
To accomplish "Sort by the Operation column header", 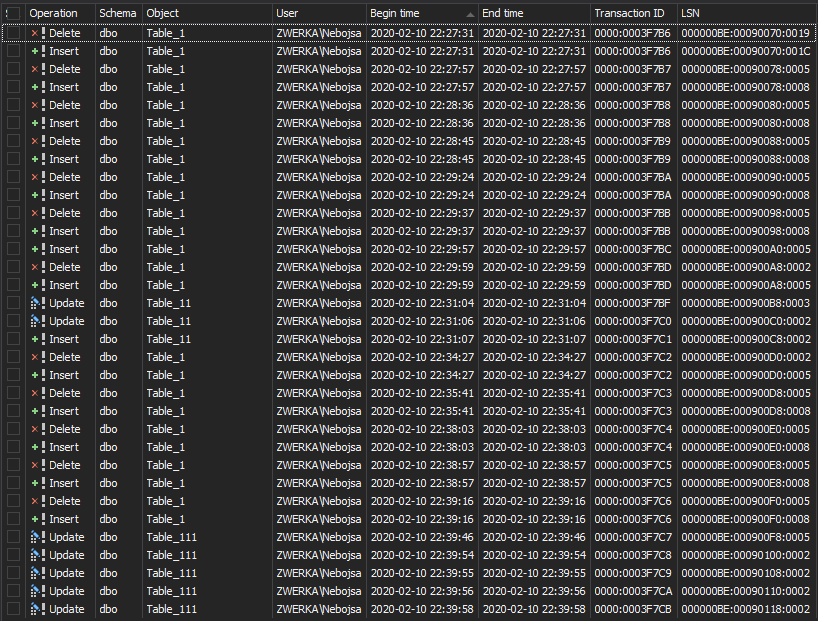I will click(60, 14).
